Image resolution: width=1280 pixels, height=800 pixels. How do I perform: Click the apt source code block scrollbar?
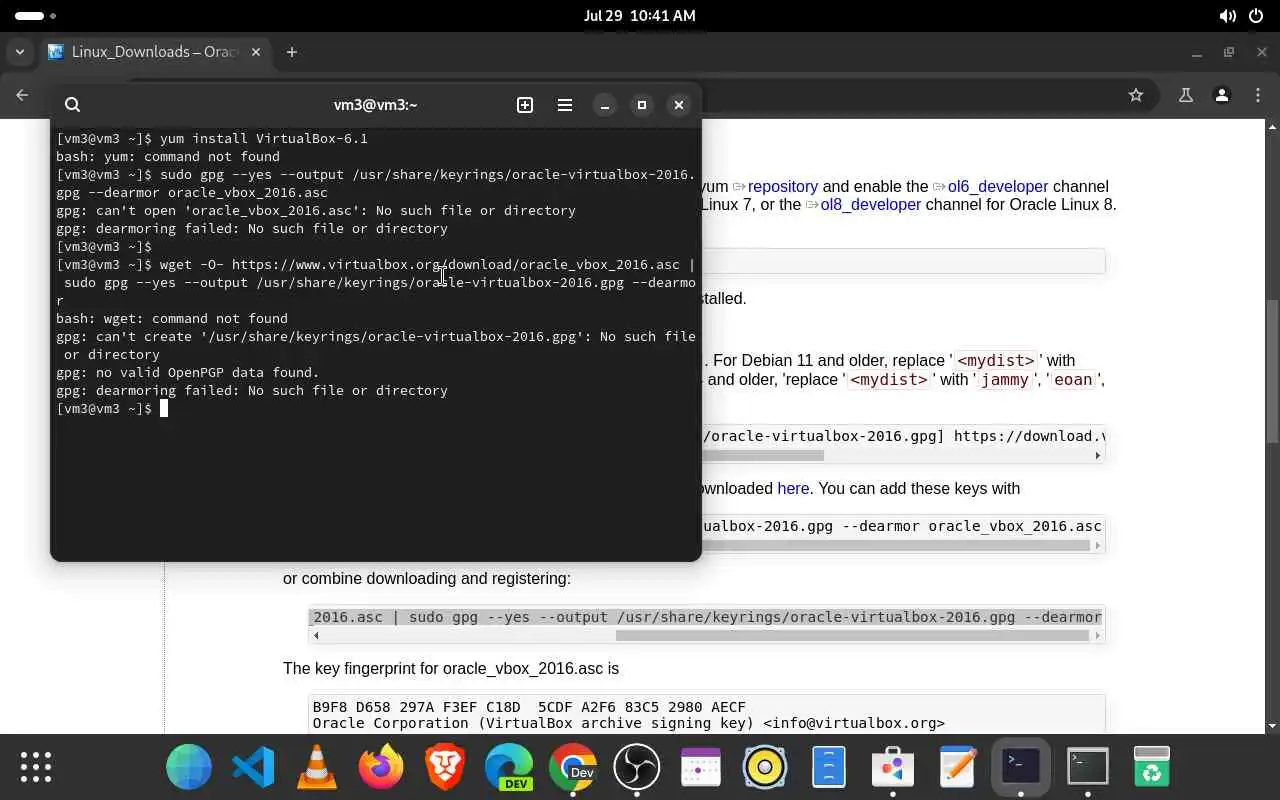763,455
